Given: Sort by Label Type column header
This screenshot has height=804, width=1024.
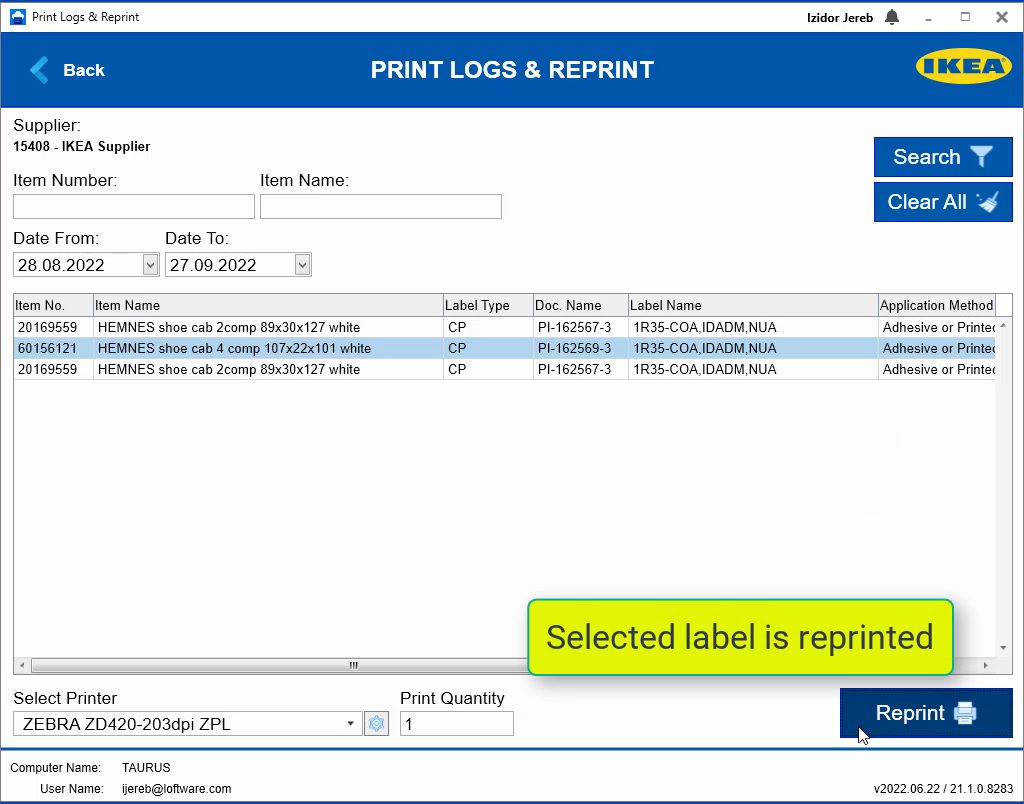Looking at the screenshot, I should tap(488, 305).
